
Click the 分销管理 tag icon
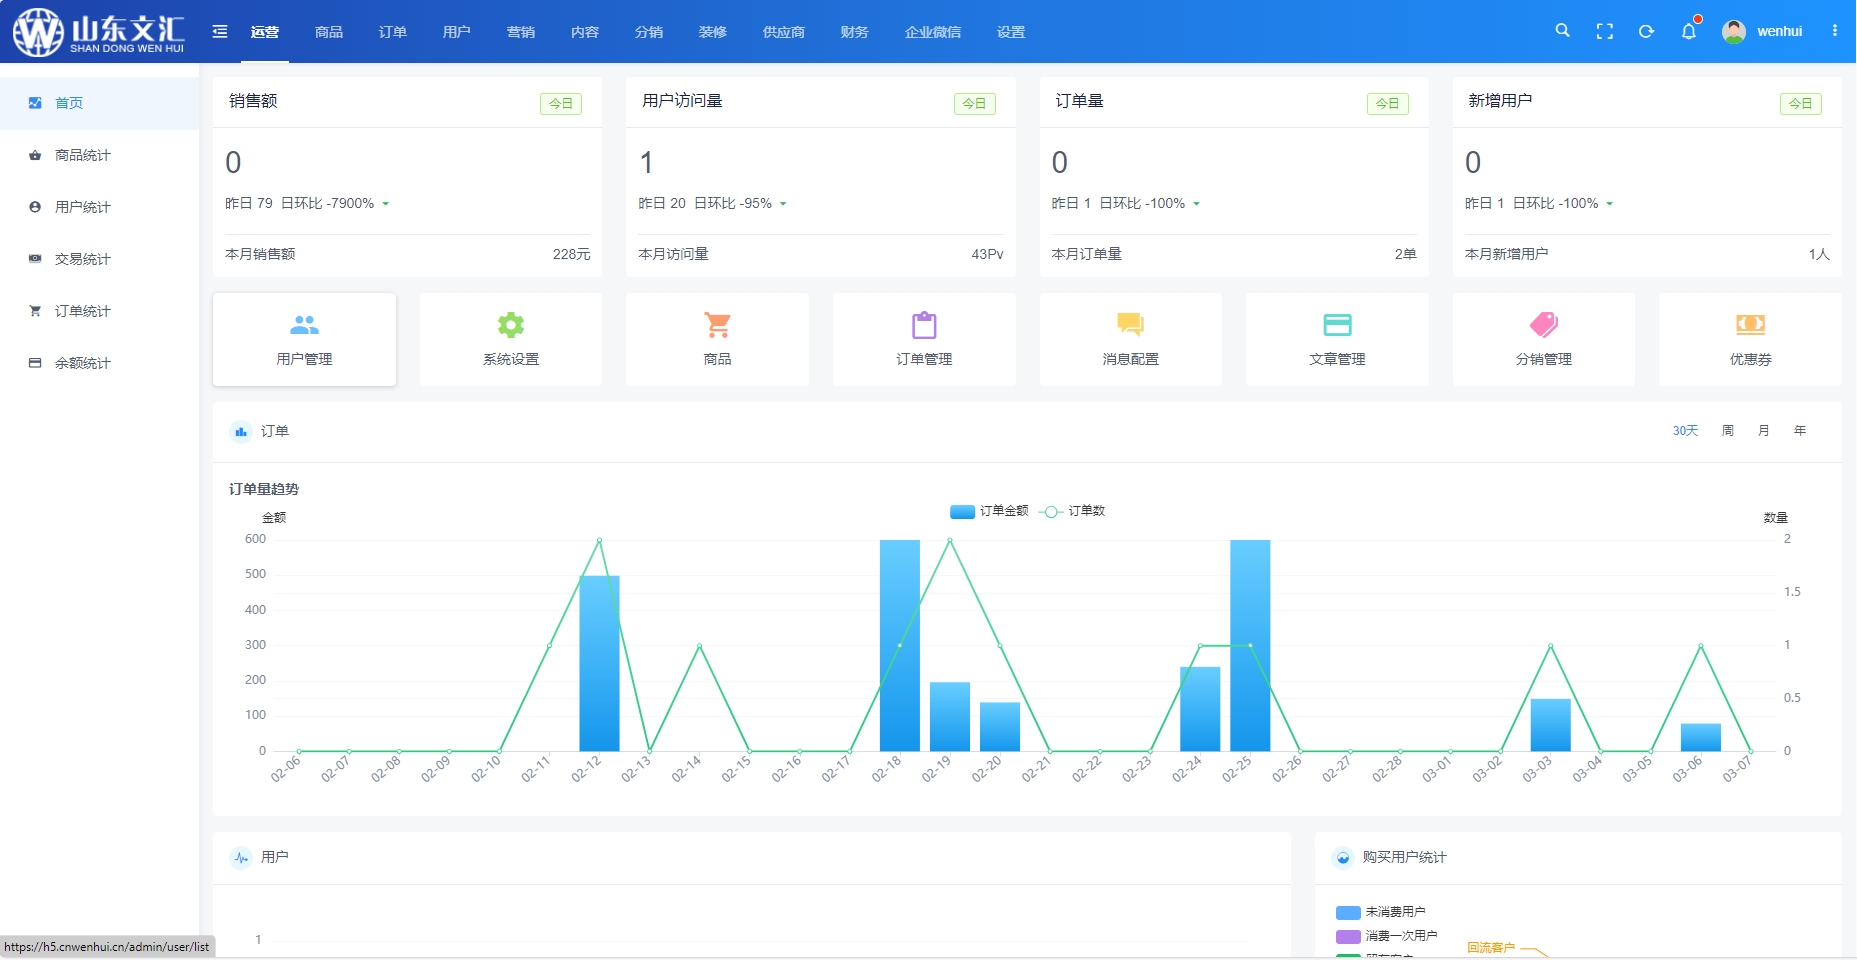(x=1544, y=325)
